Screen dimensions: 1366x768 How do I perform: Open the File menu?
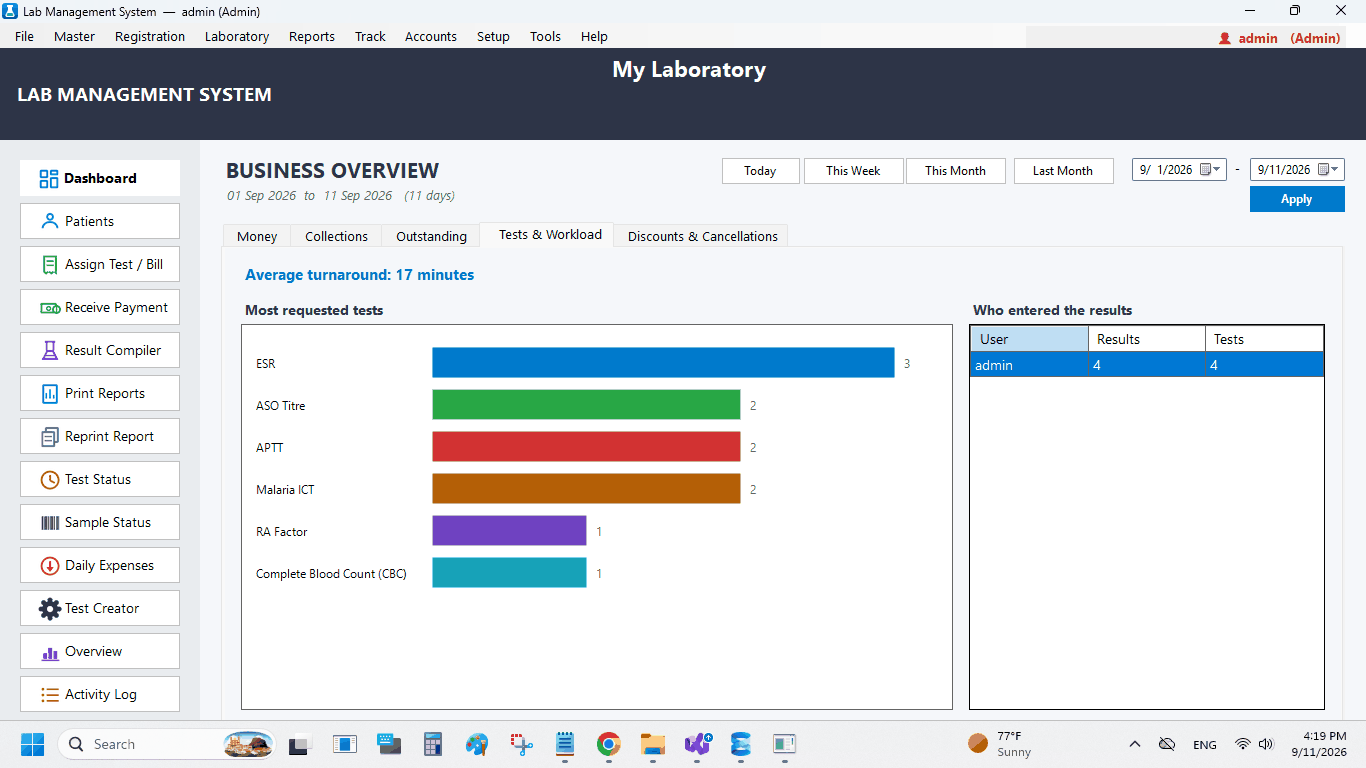click(24, 36)
